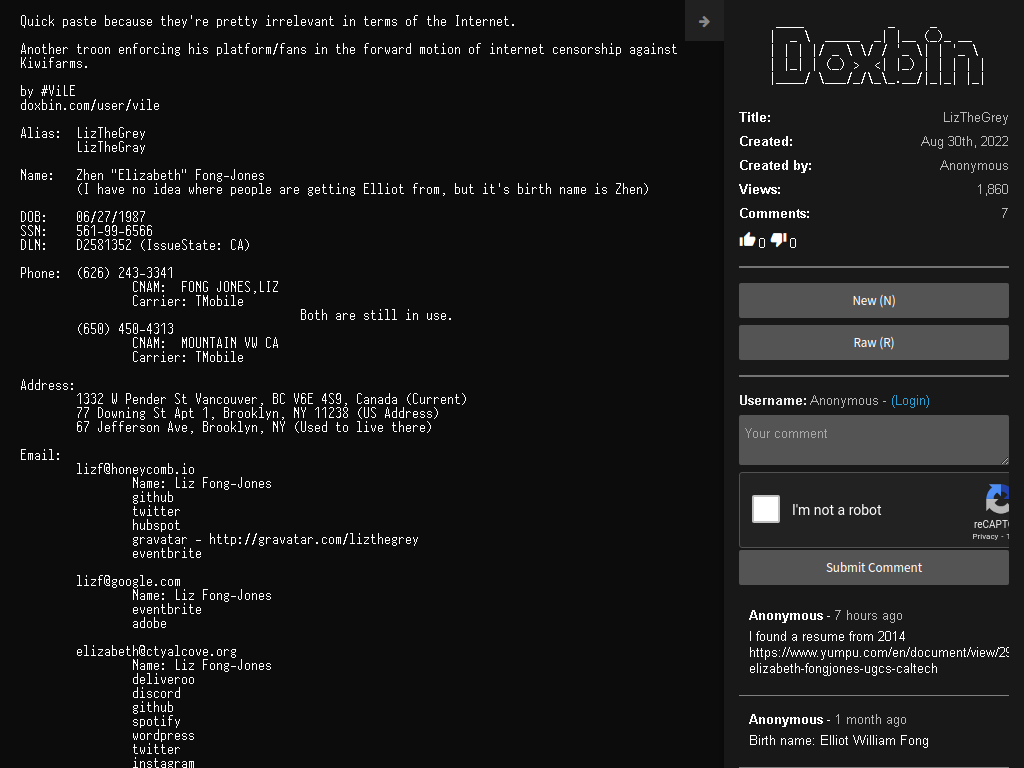Focus the Your comment text area

(874, 440)
